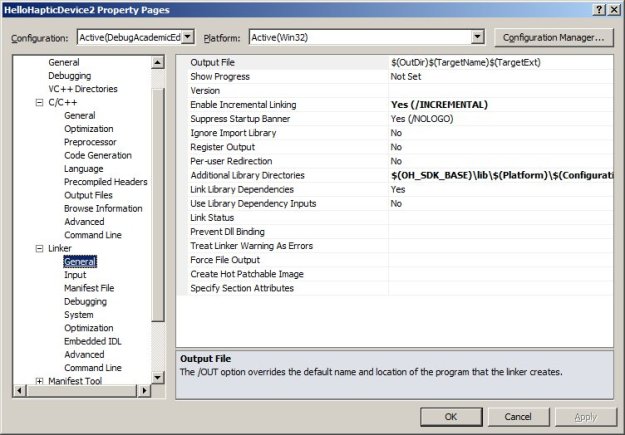Select Input under the Linker node
Viewport: 625px width, 435px height.
click(x=75, y=275)
